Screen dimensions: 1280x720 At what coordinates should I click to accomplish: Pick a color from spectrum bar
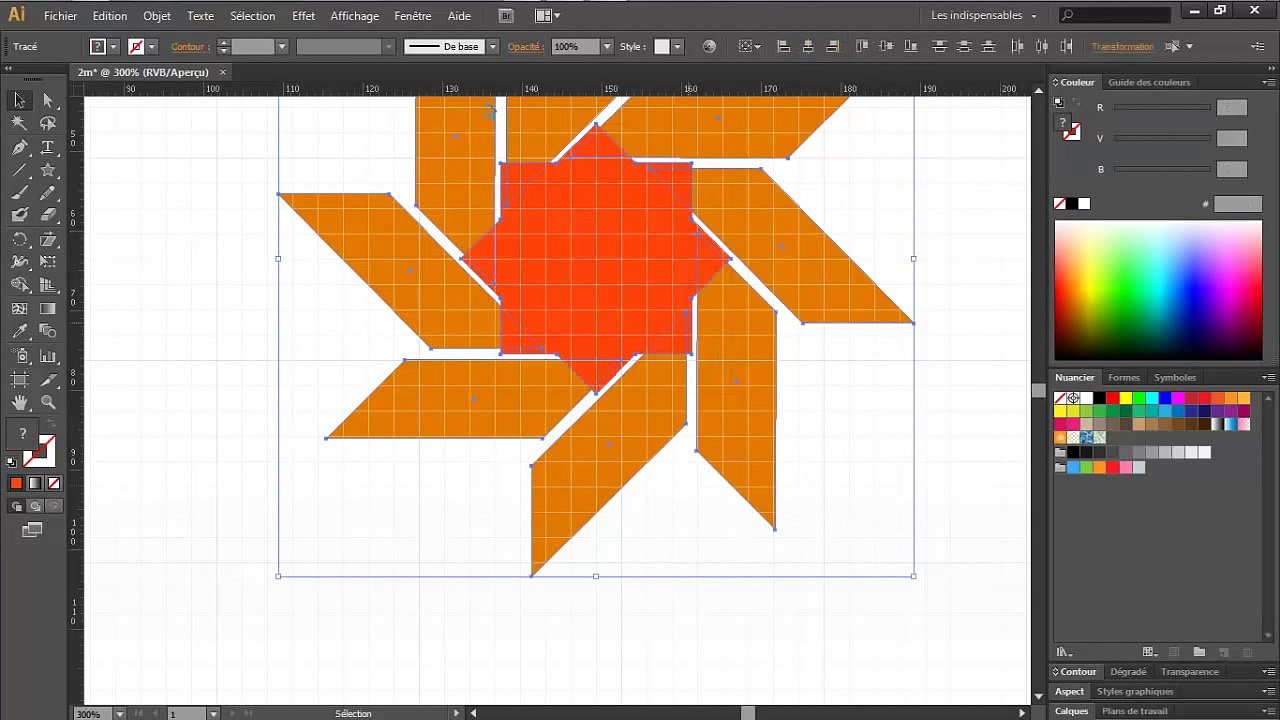[x=1158, y=289]
